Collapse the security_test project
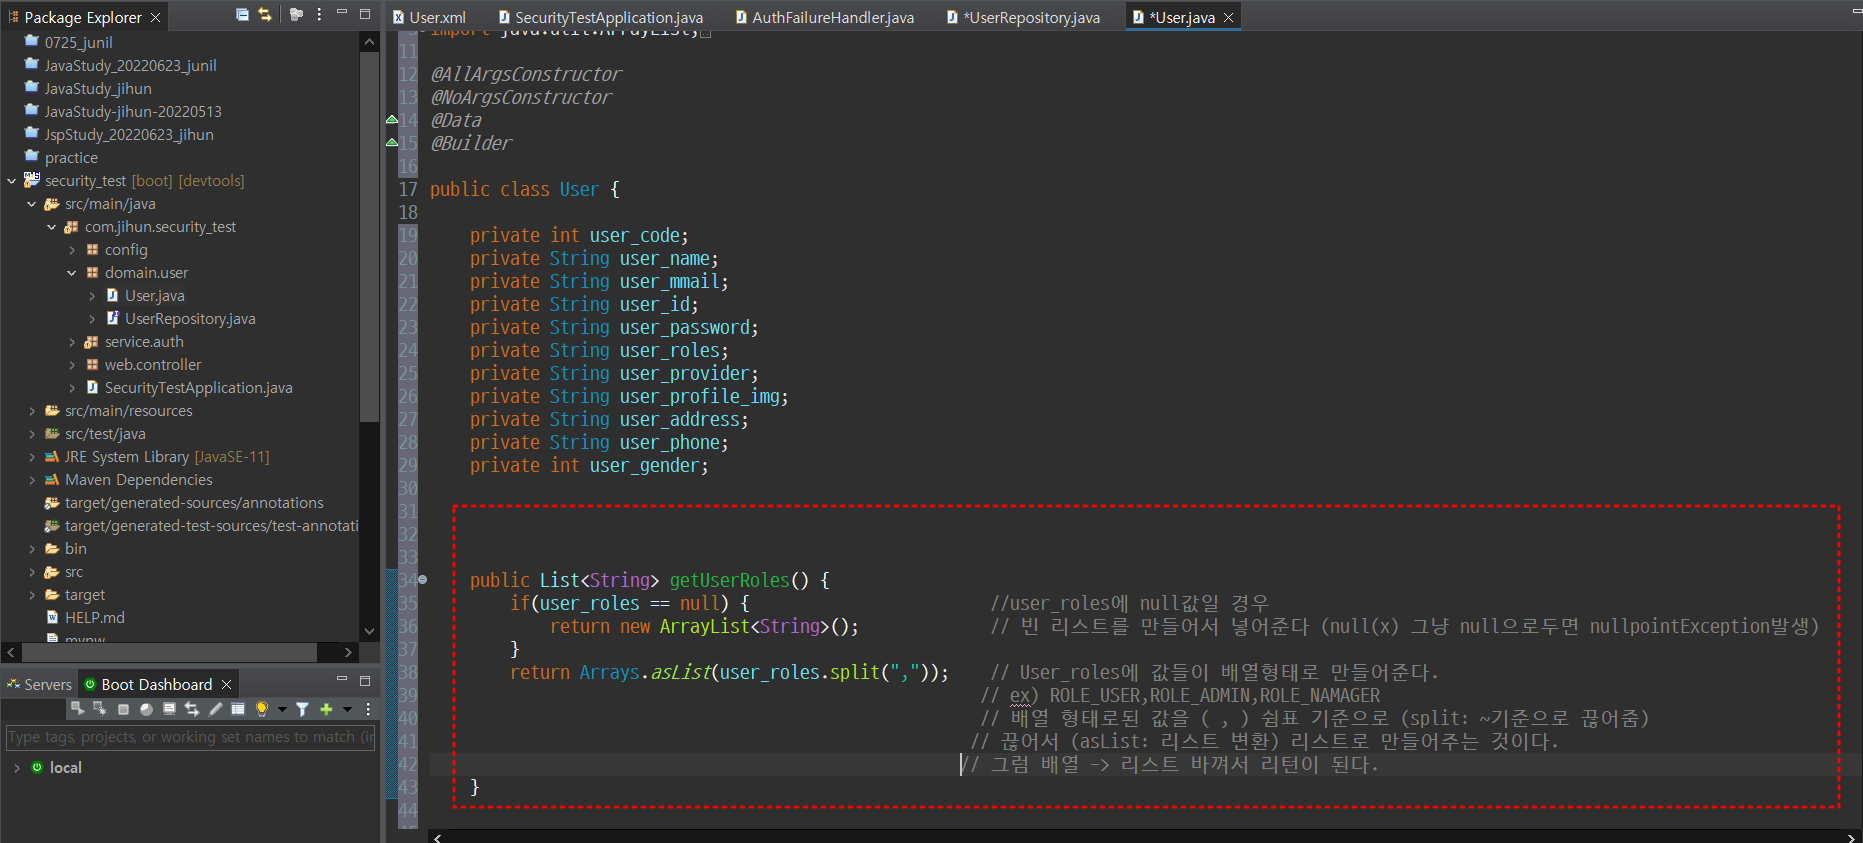 click(12, 181)
